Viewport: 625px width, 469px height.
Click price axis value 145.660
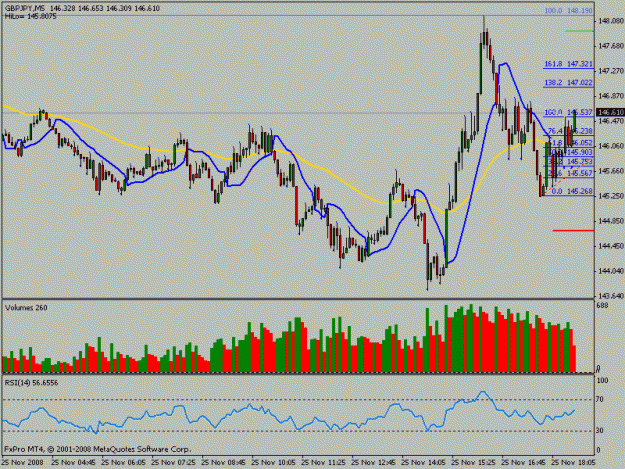pos(611,171)
